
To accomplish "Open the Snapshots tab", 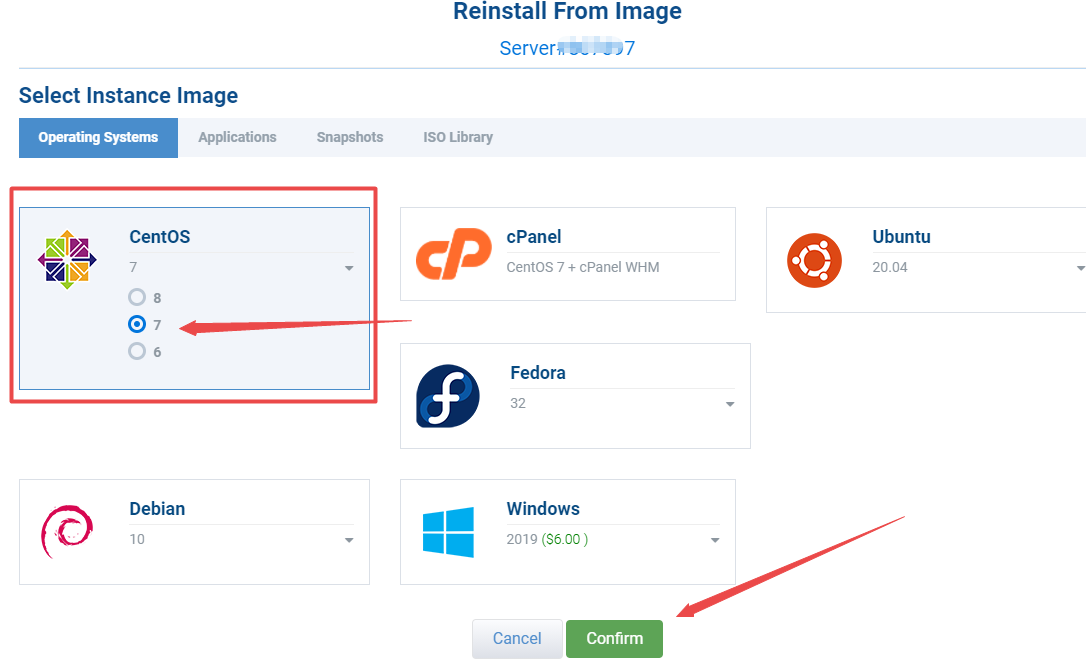I will [350, 137].
